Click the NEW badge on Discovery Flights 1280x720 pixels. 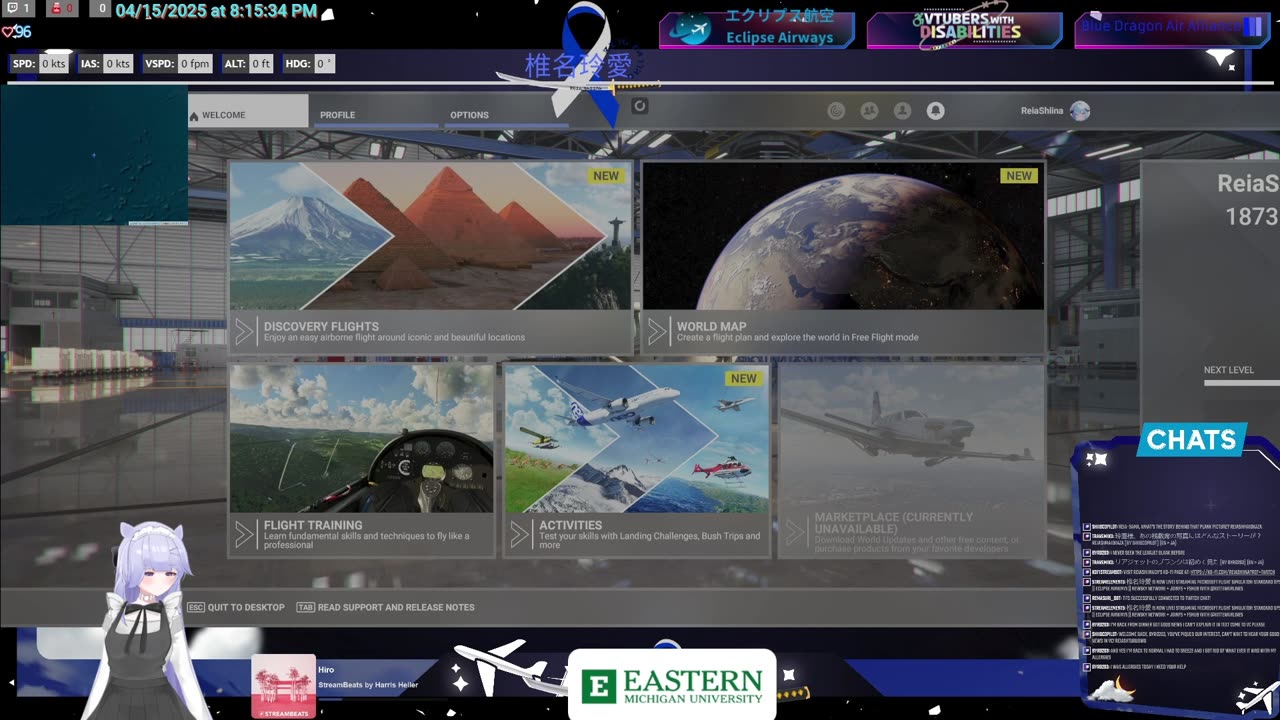tap(606, 176)
